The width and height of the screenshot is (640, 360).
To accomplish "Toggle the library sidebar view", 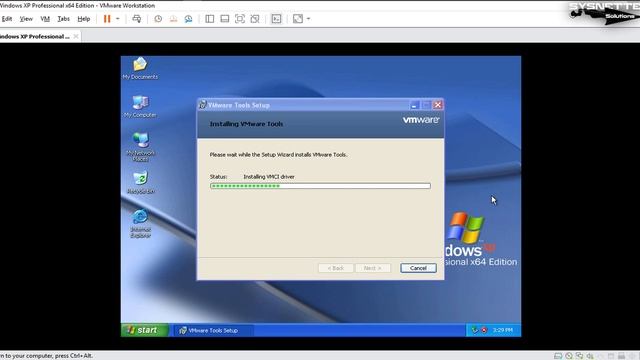I will pos(209,19).
